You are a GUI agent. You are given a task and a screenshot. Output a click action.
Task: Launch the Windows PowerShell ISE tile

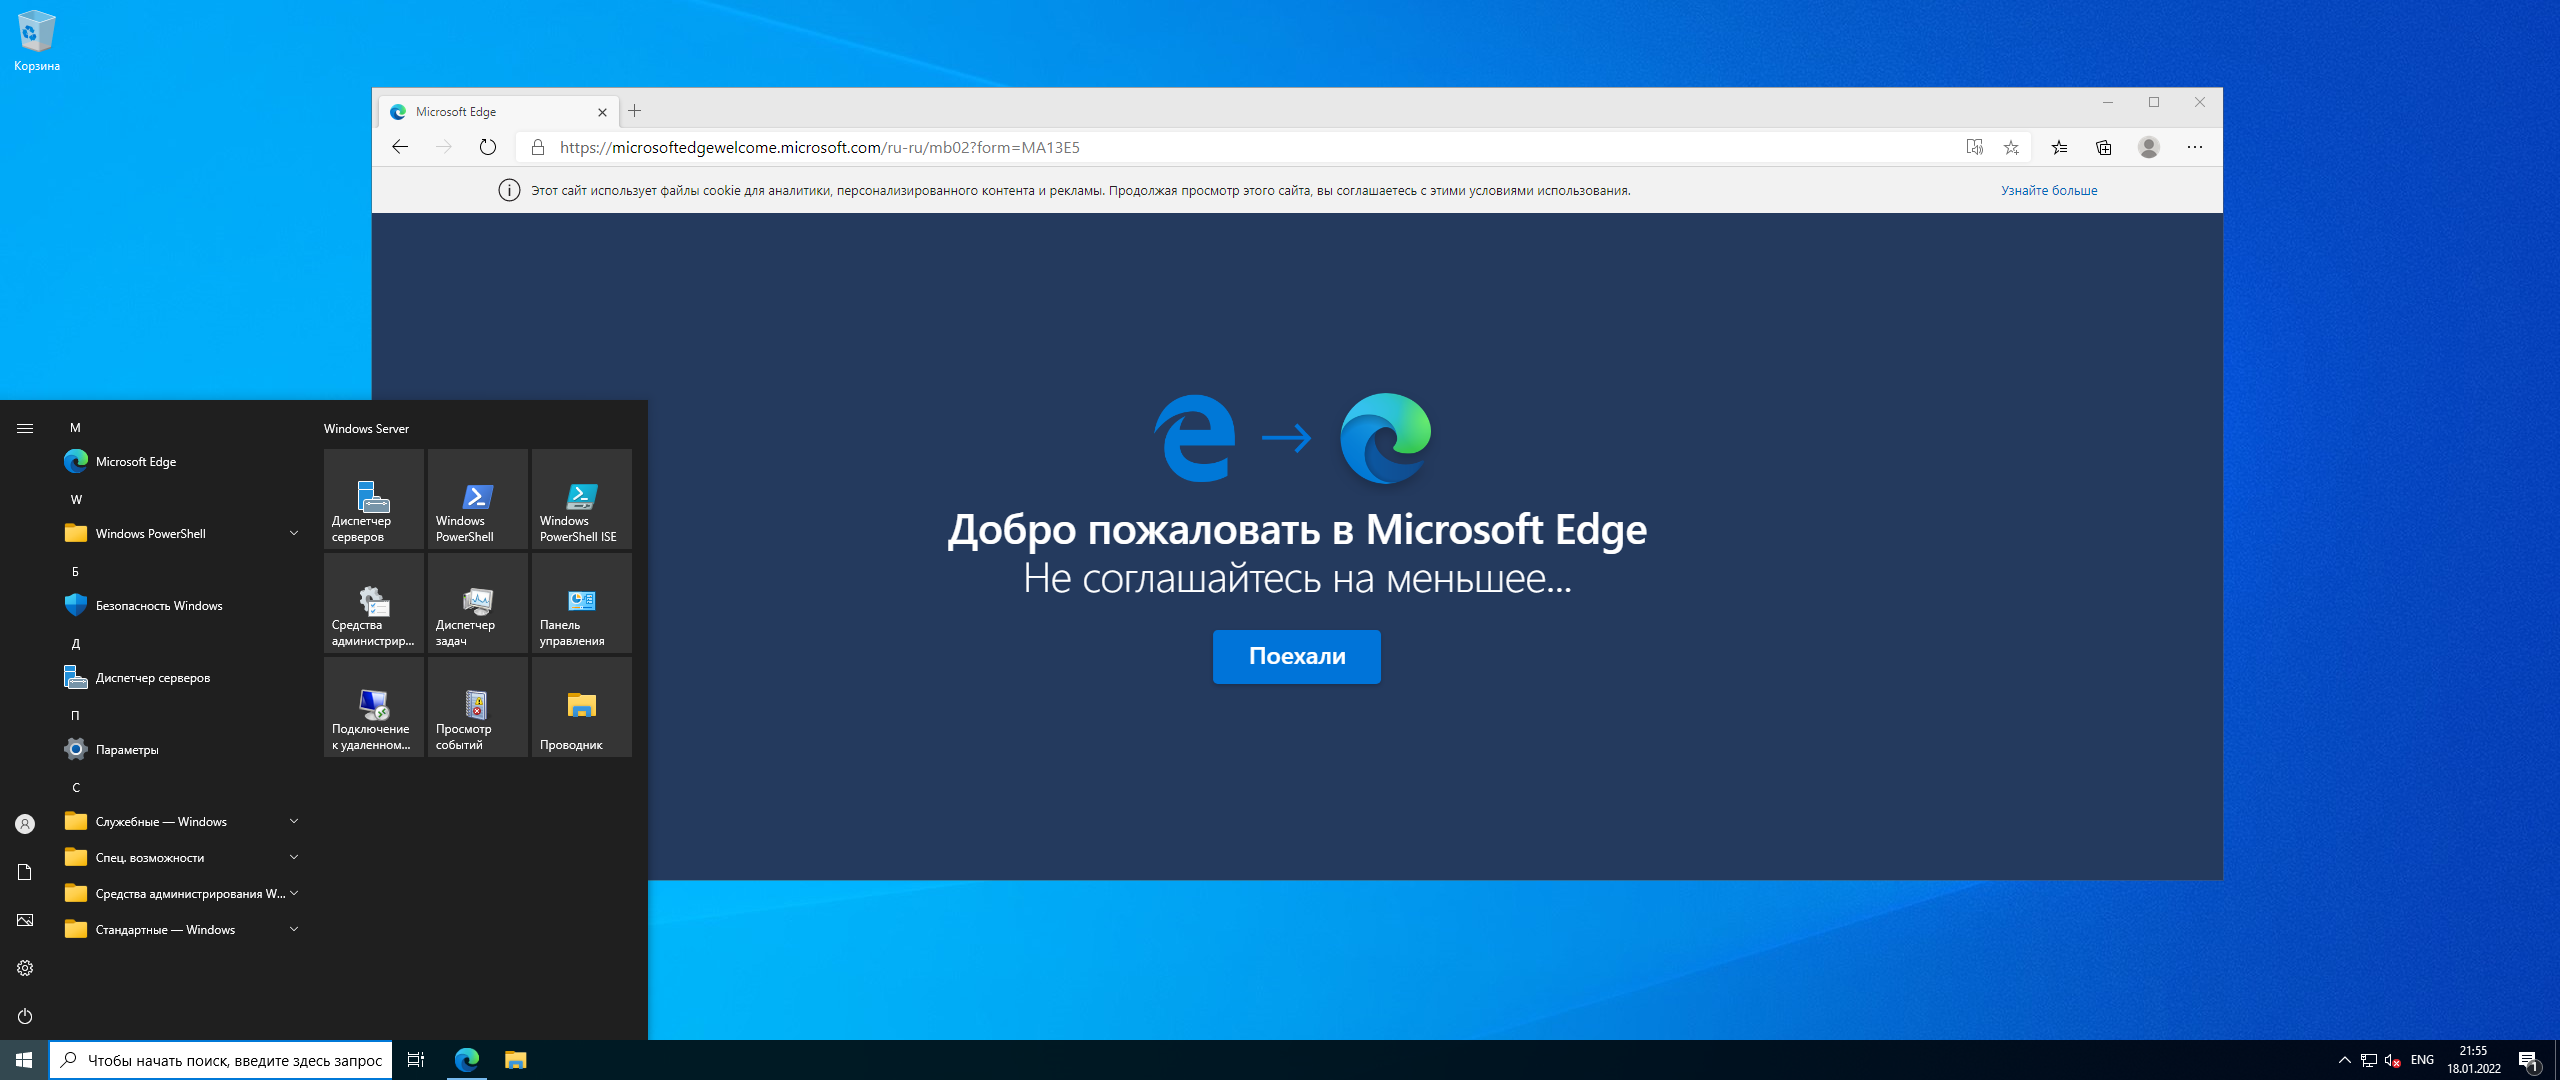(x=582, y=499)
